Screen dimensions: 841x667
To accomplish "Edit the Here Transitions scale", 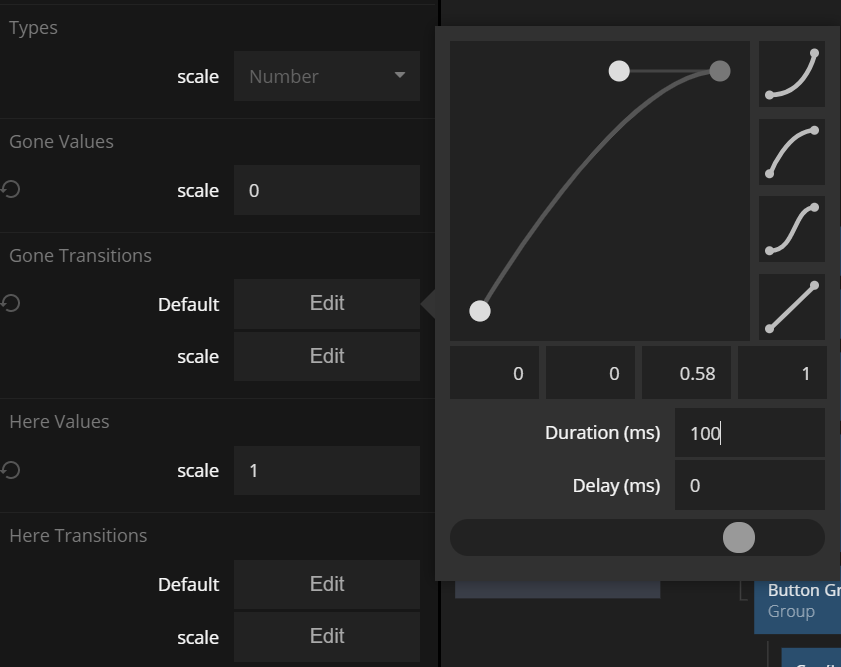I will (x=326, y=636).
